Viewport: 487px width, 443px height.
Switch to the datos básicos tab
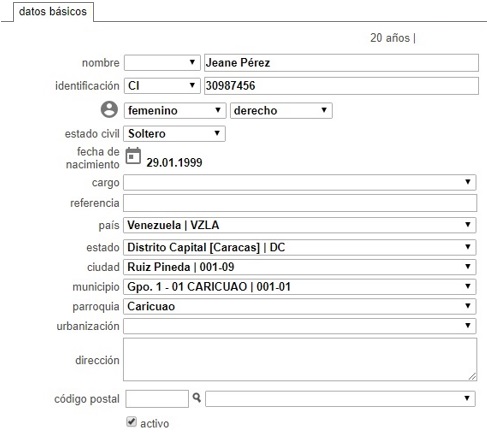pos(53,11)
